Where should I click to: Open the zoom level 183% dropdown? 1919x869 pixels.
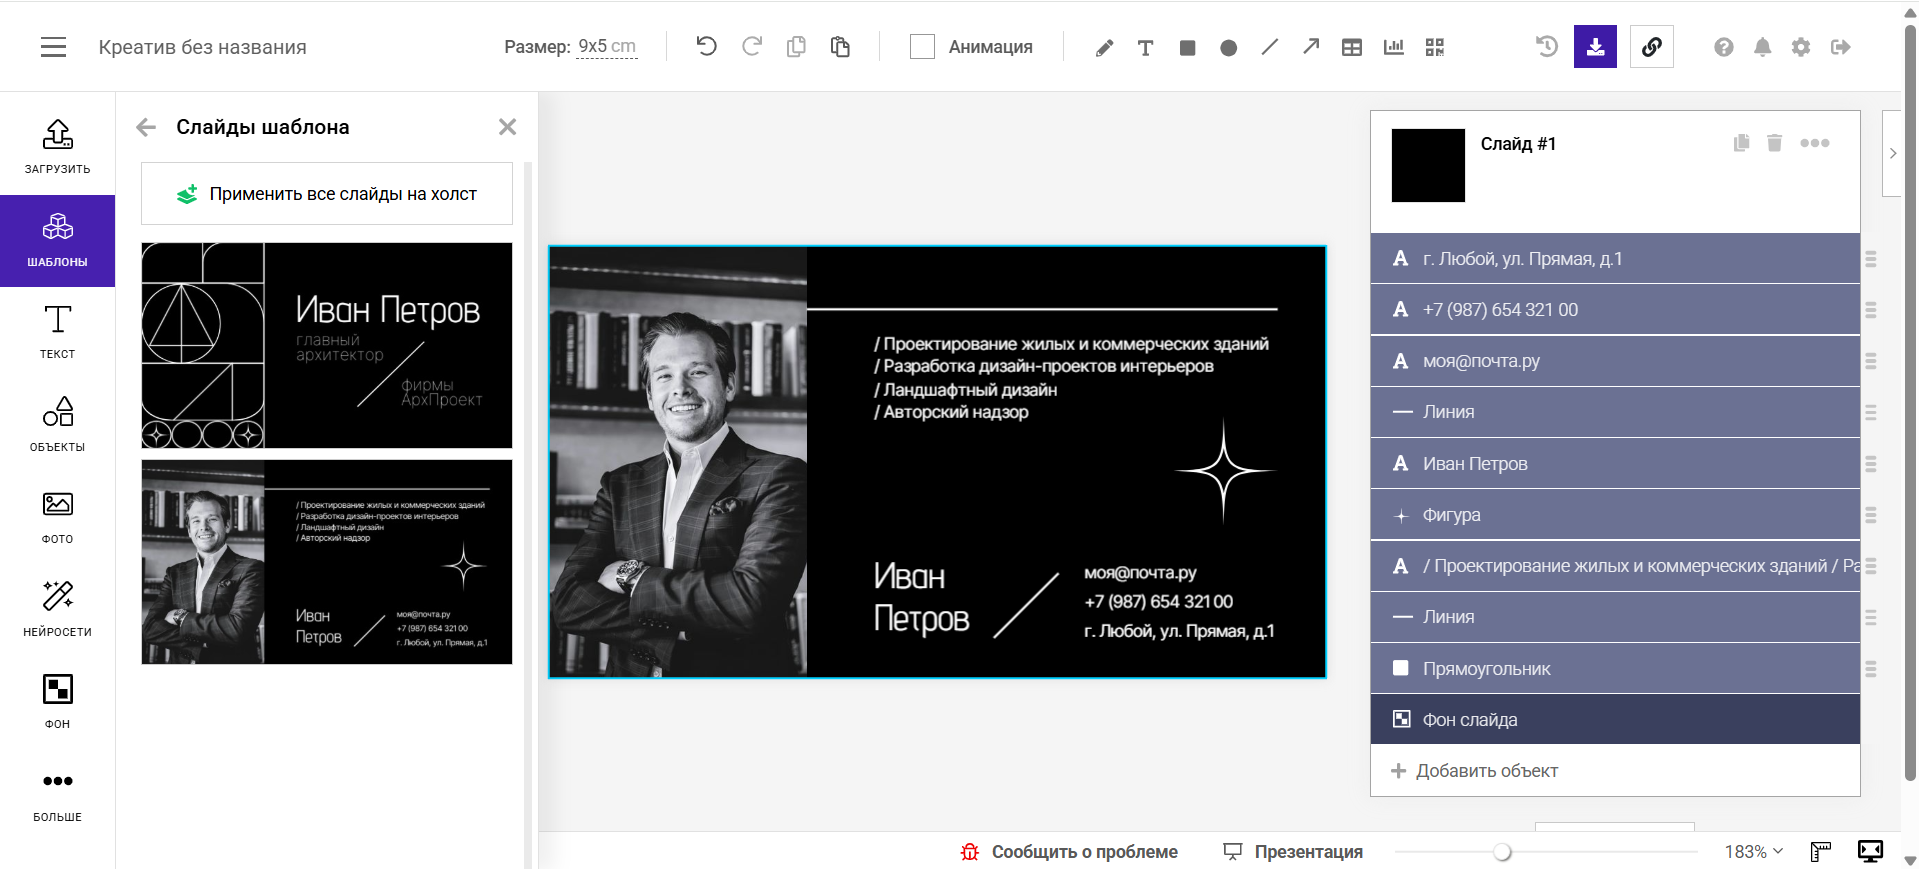(1753, 851)
